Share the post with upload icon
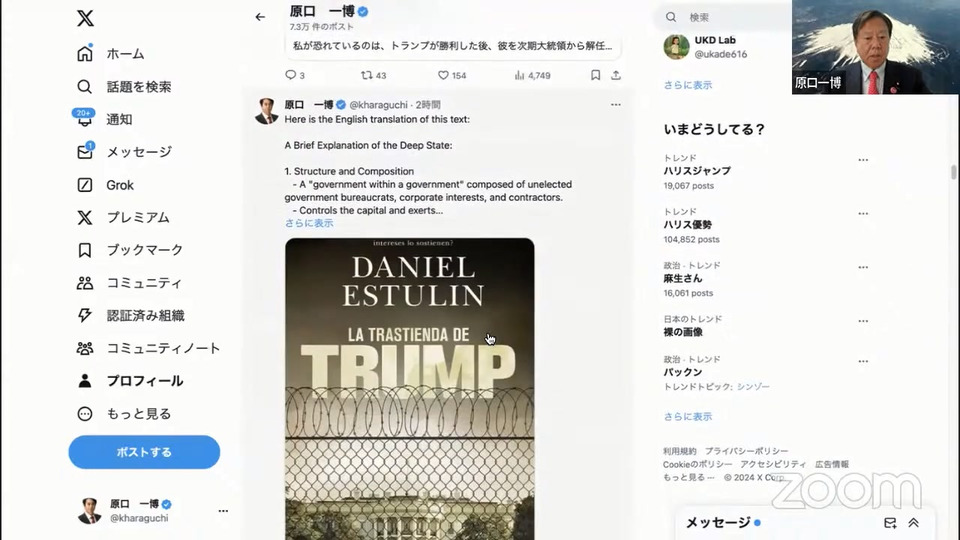The image size is (960, 540). [616, 75]
